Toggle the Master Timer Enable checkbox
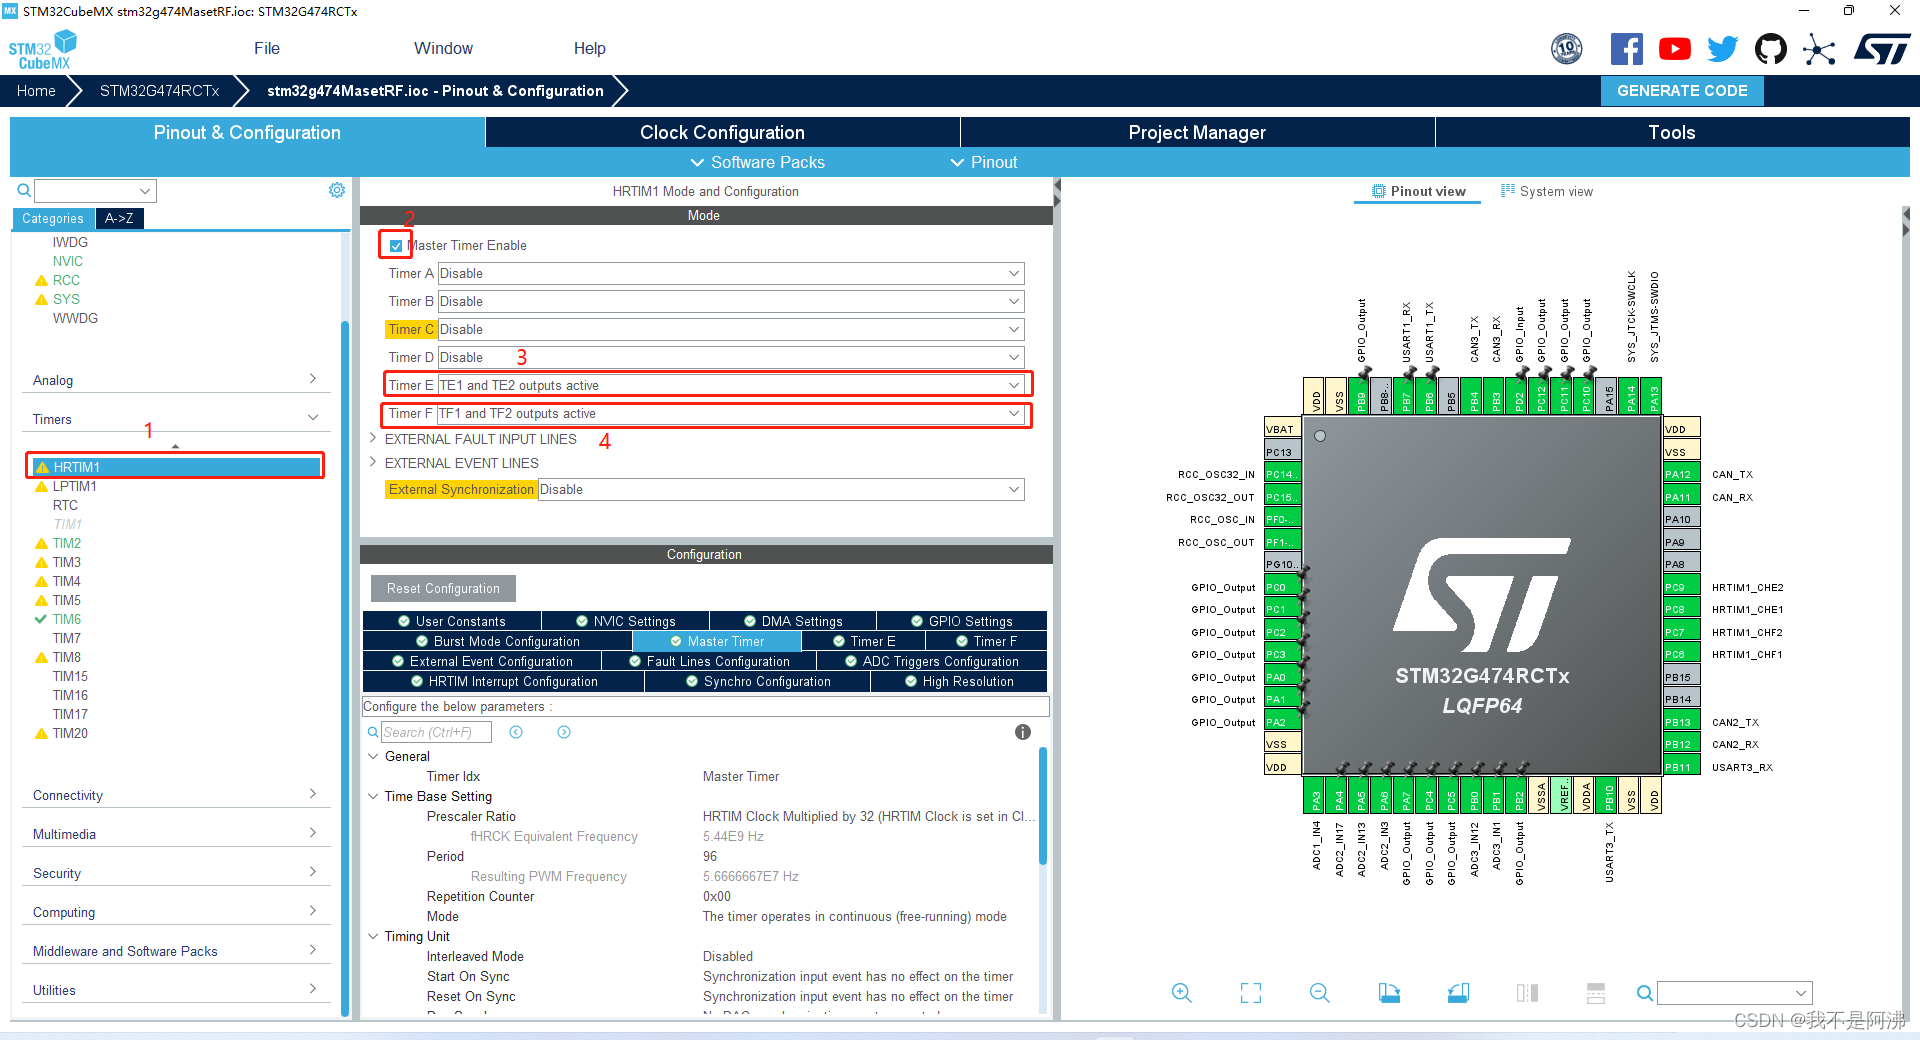The width and height of the screenshot is (1920, 1040). (396, 246)
